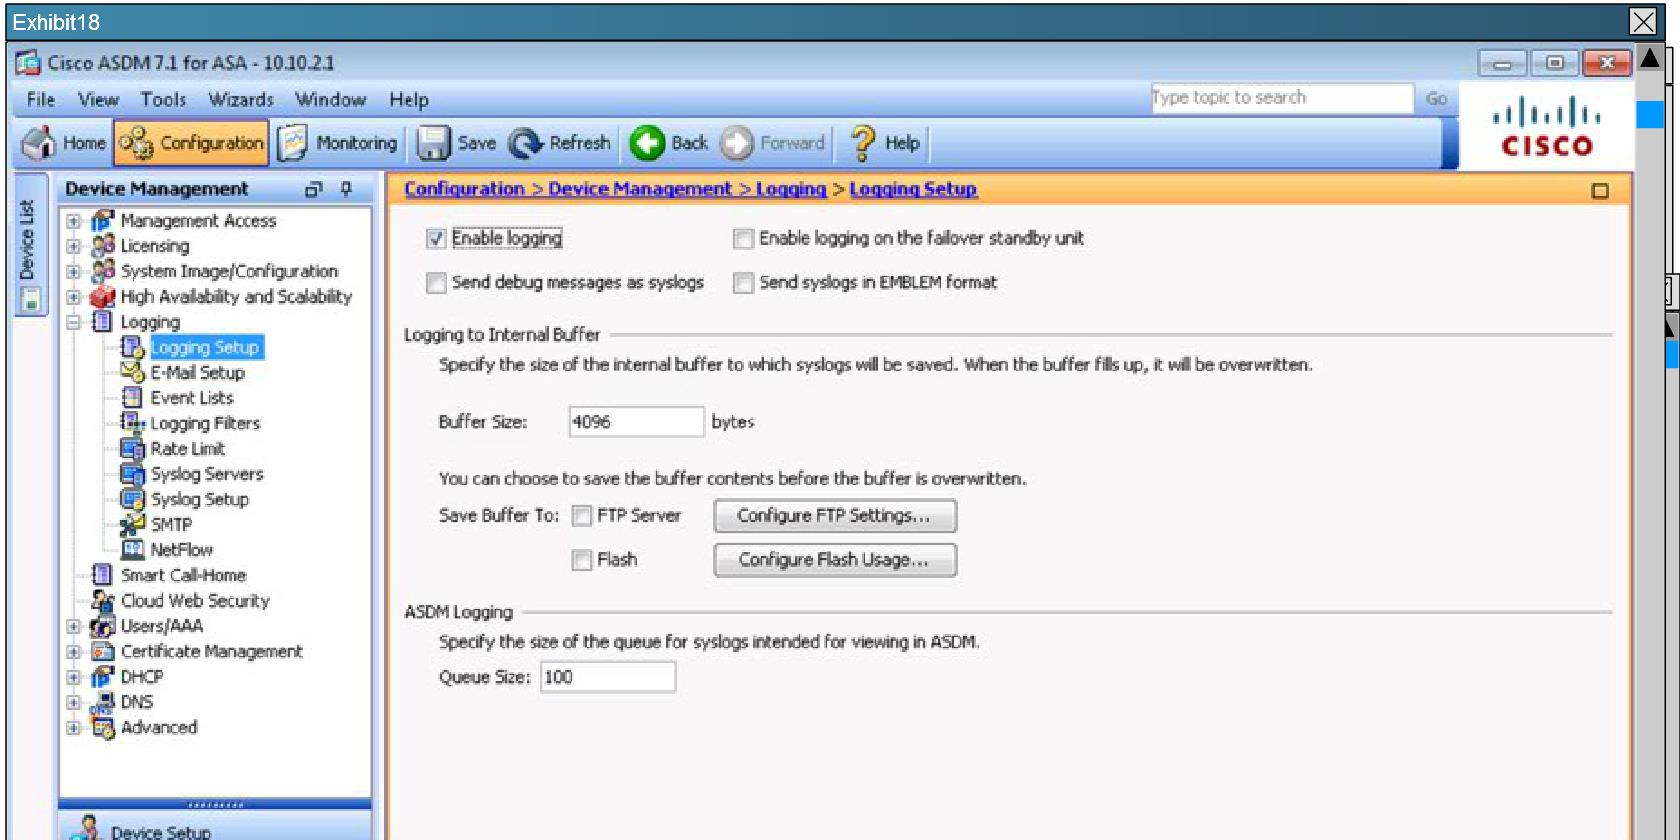This screenshot has height=840, width=1680.
Task: Click the Rate Limit icon
Action: click(x=132, y=448)
